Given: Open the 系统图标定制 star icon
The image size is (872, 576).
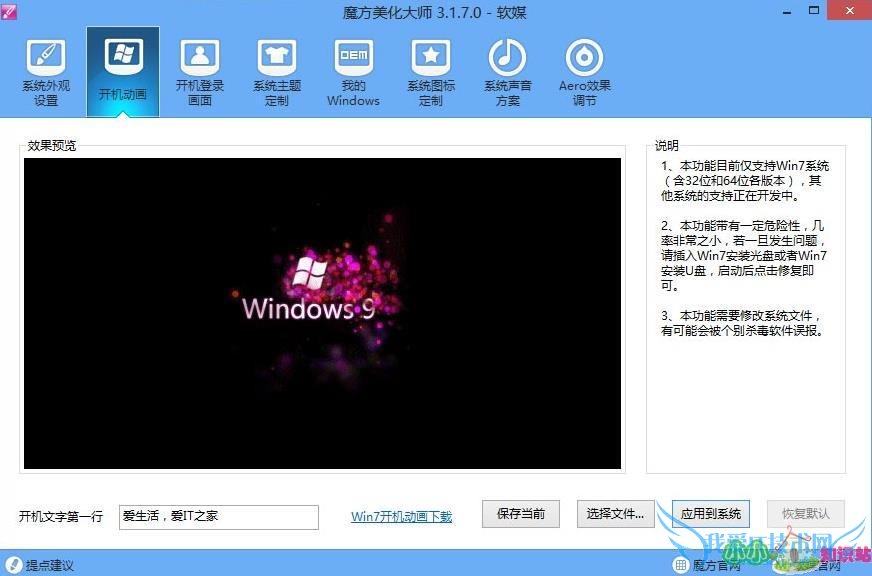Looking at the screenshot, I should point(431,72).
